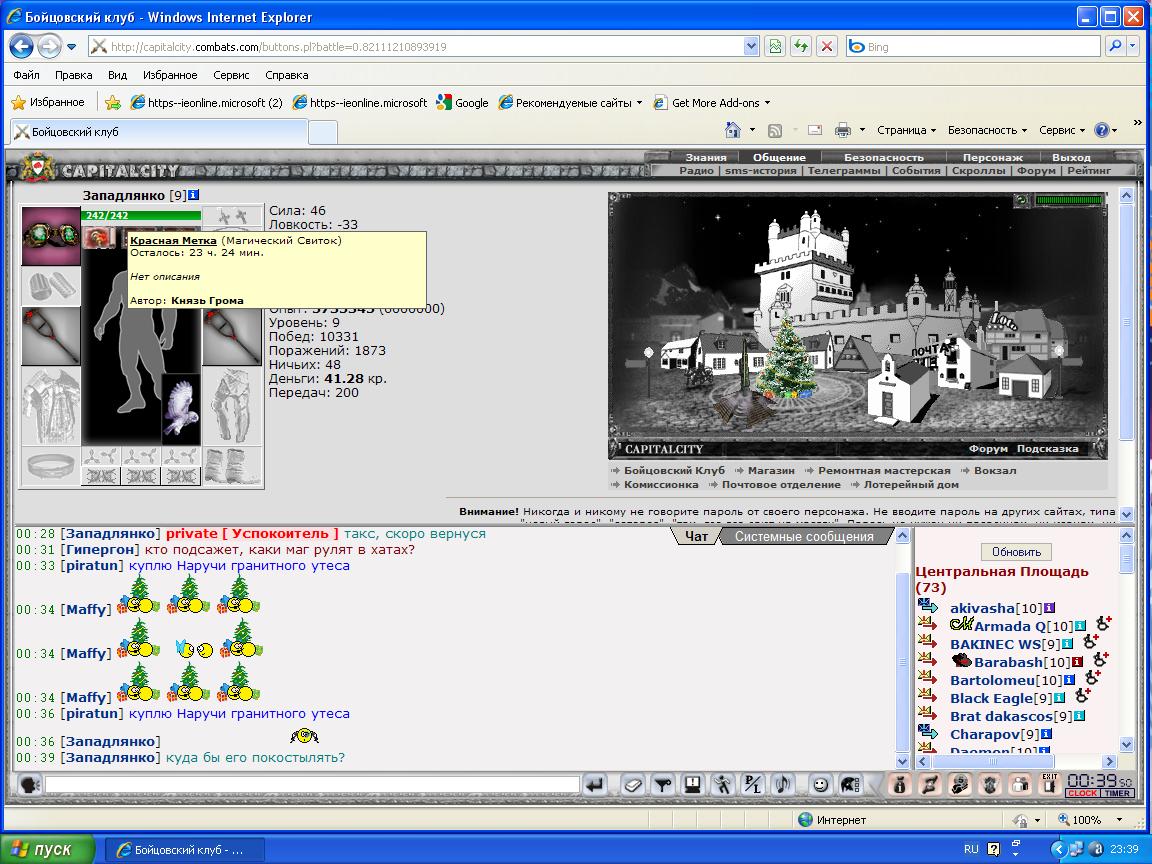Click the chat message input field
This screenshot has height=864, width=1152.
coord(312,785)
